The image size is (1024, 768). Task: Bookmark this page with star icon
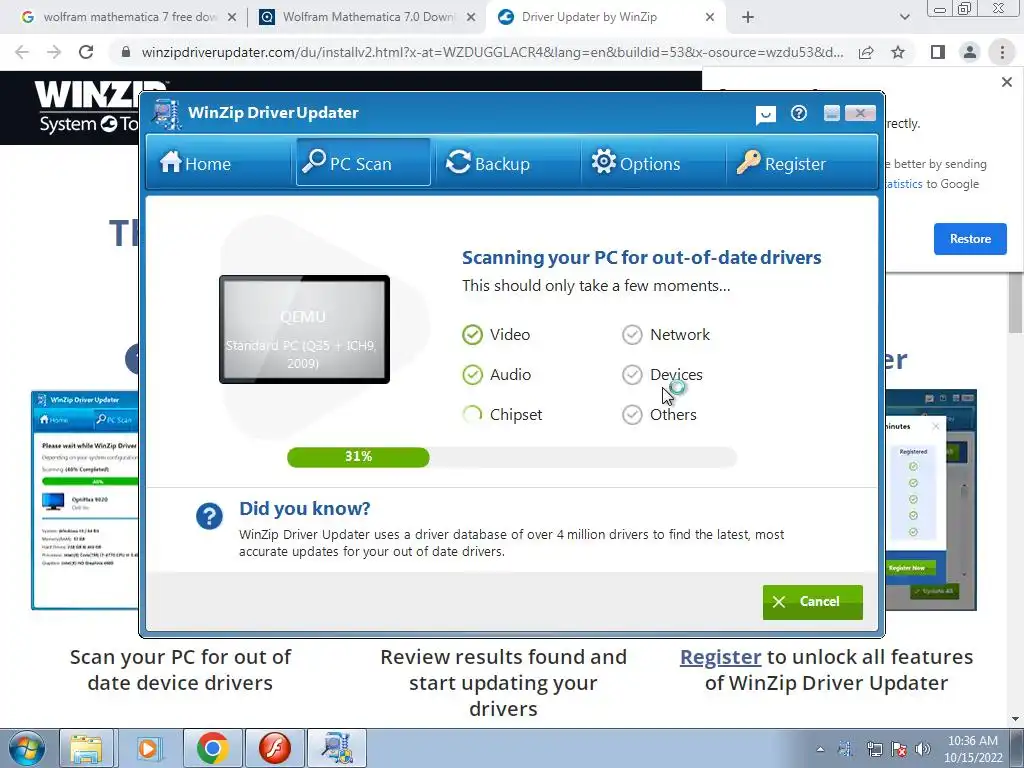tap(898, 52)
